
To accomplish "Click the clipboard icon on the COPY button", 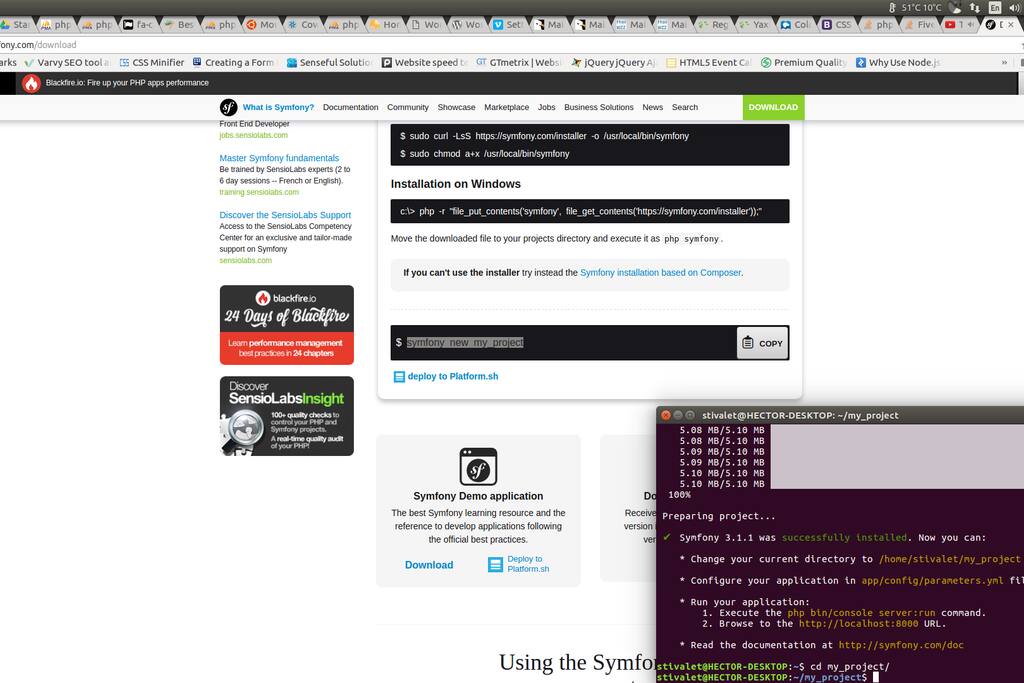I will [x=748, y=343].
